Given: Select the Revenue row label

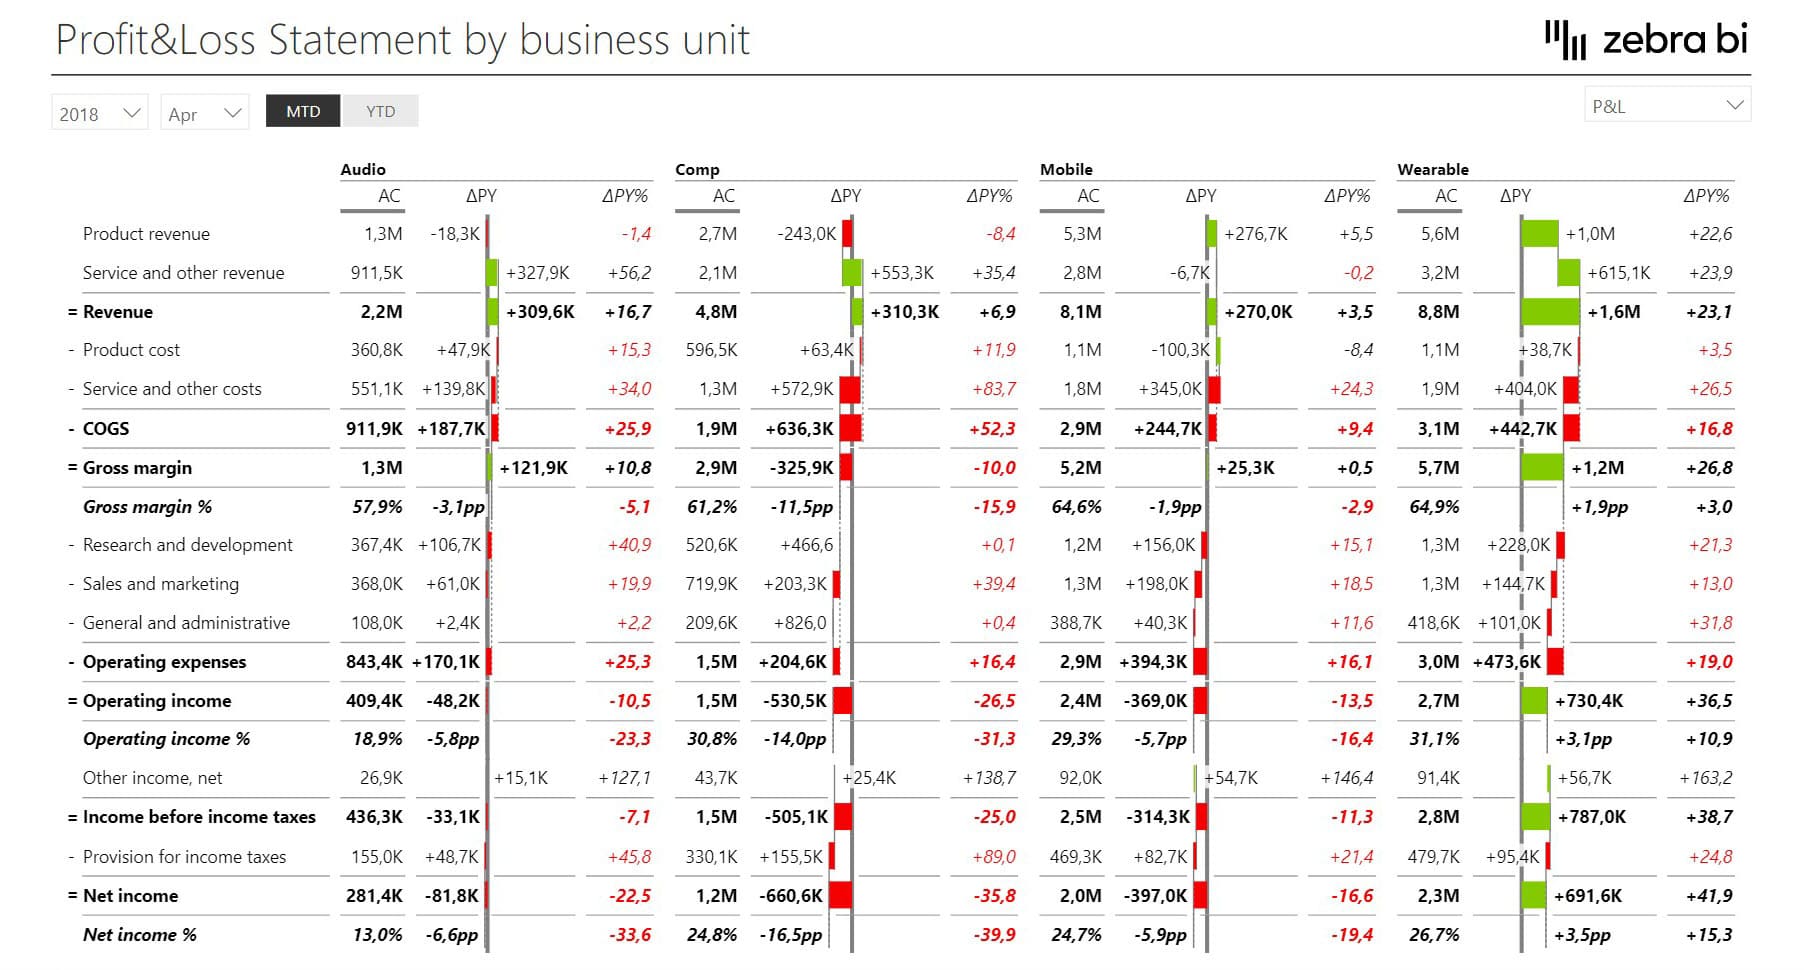Looking at the screenshot, I should tap(119, 311).
